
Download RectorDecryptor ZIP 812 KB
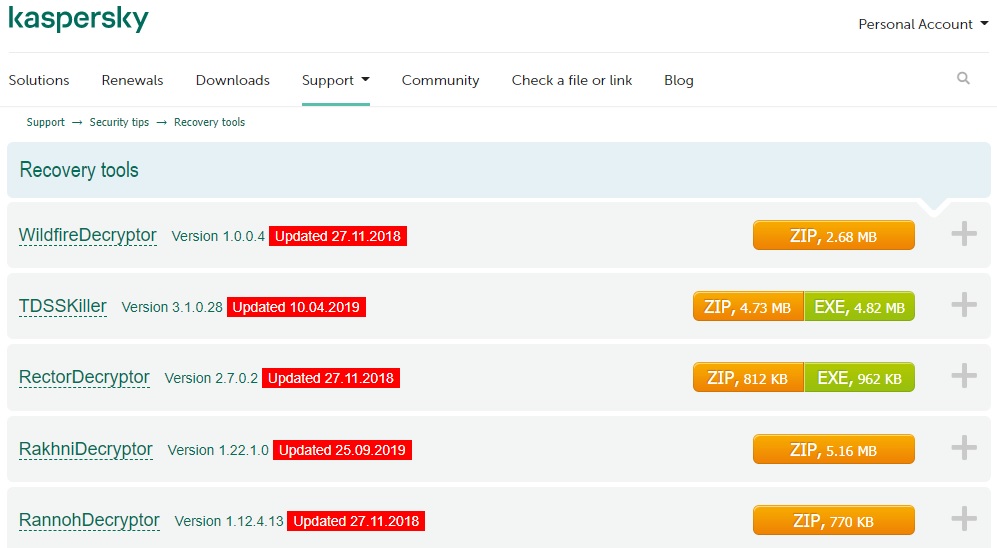[748, 377]
